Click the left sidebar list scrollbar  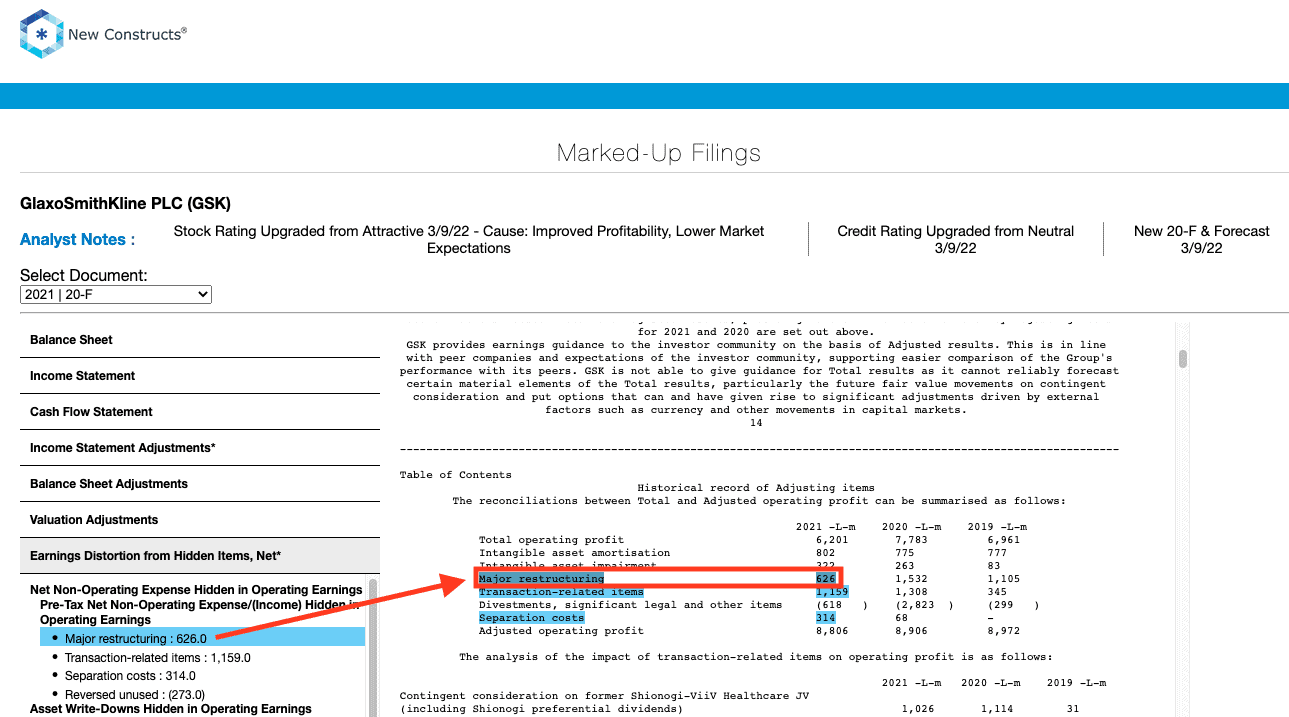pos(373,647)
